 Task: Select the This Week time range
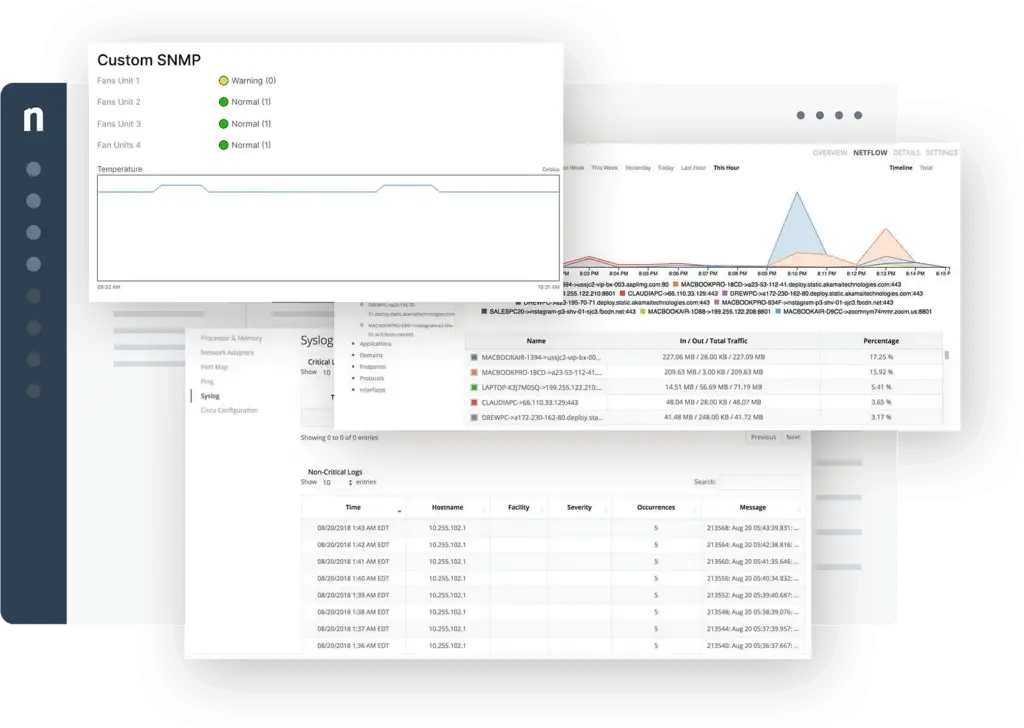(604, 168)
